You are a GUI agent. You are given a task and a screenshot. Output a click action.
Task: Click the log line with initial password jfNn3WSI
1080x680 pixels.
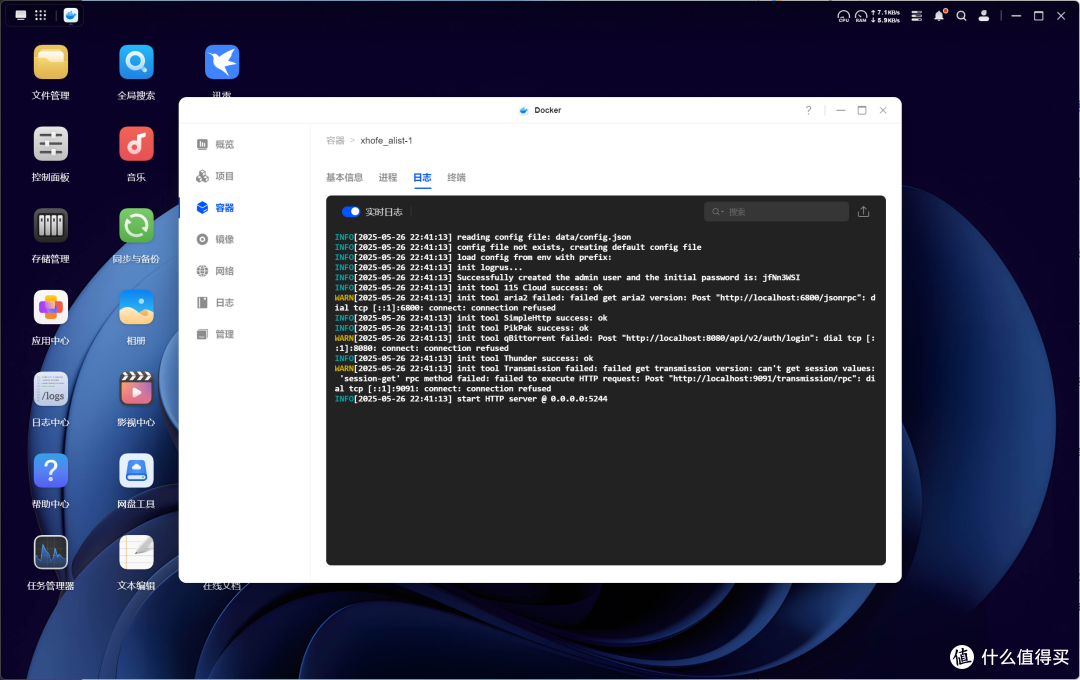(x=568, y=278)
